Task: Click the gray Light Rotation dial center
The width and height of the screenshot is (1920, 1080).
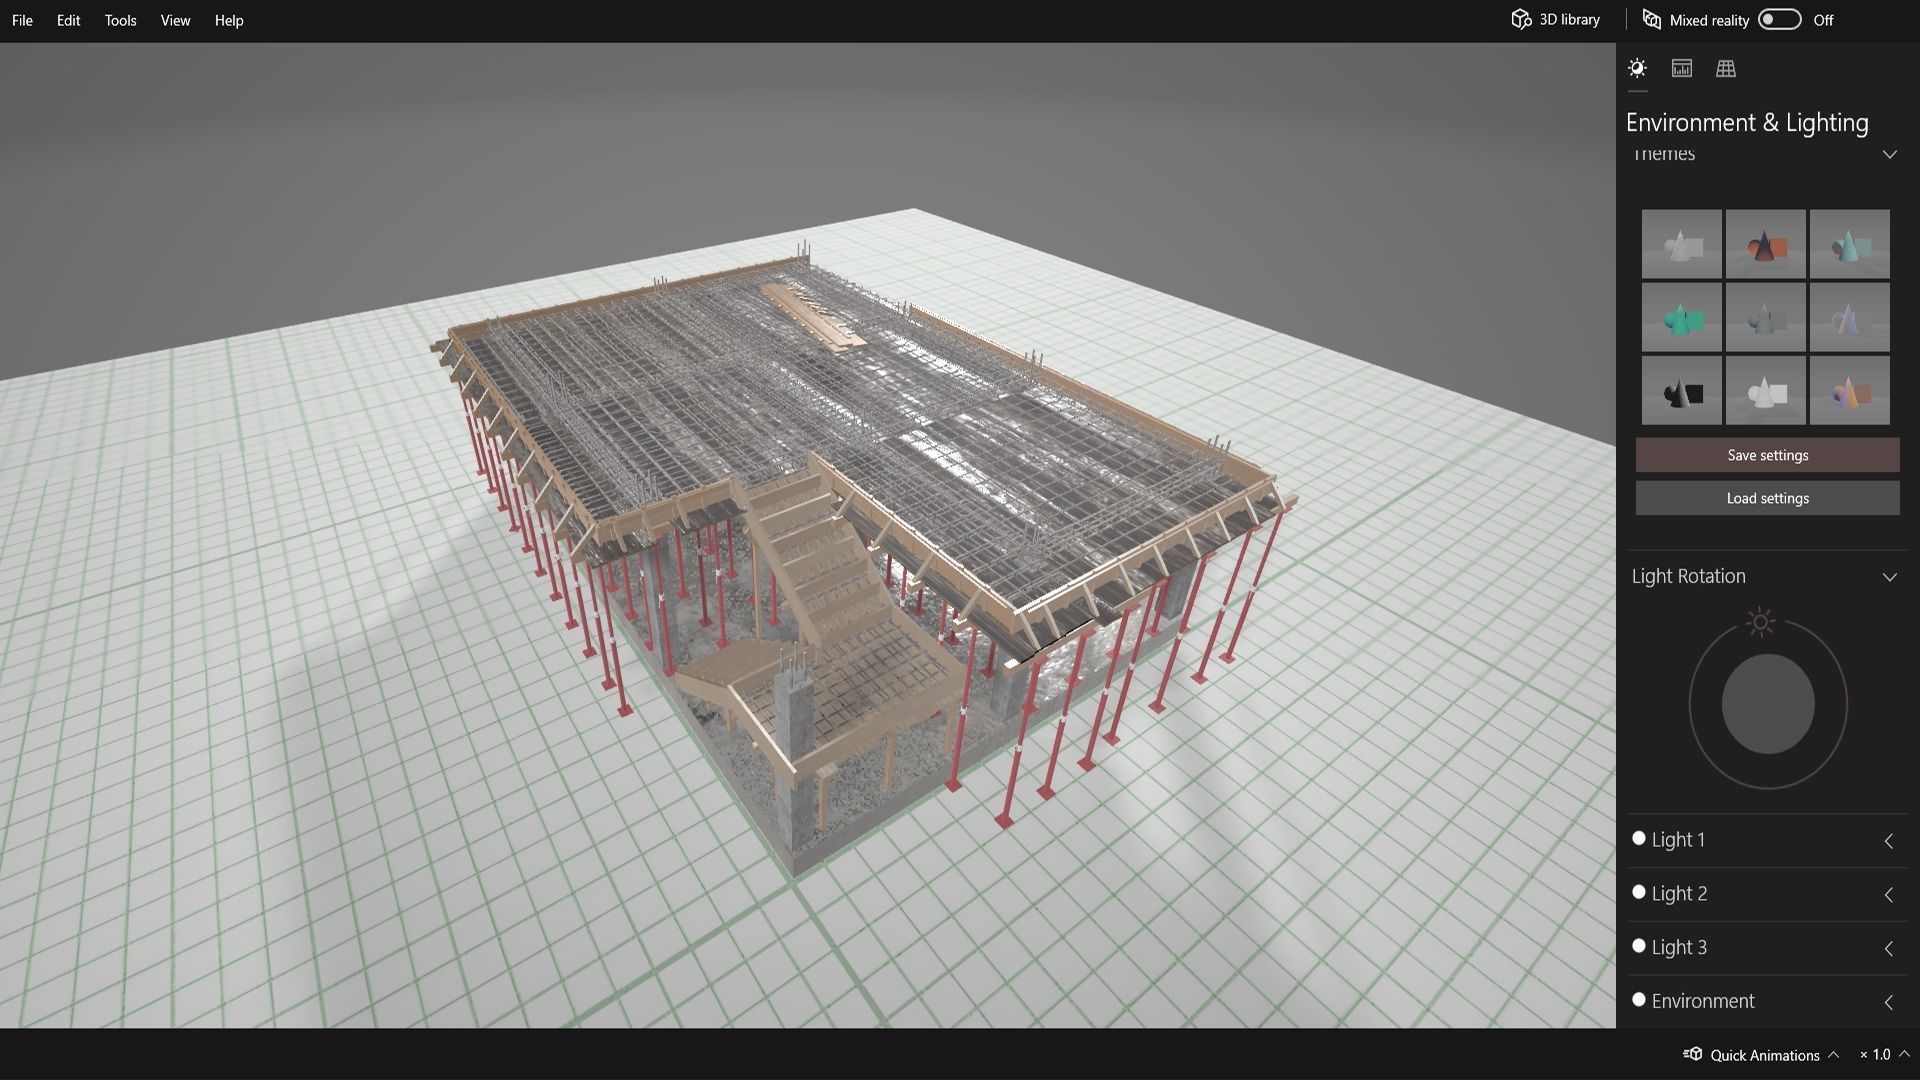Action: click(1768, 704)
